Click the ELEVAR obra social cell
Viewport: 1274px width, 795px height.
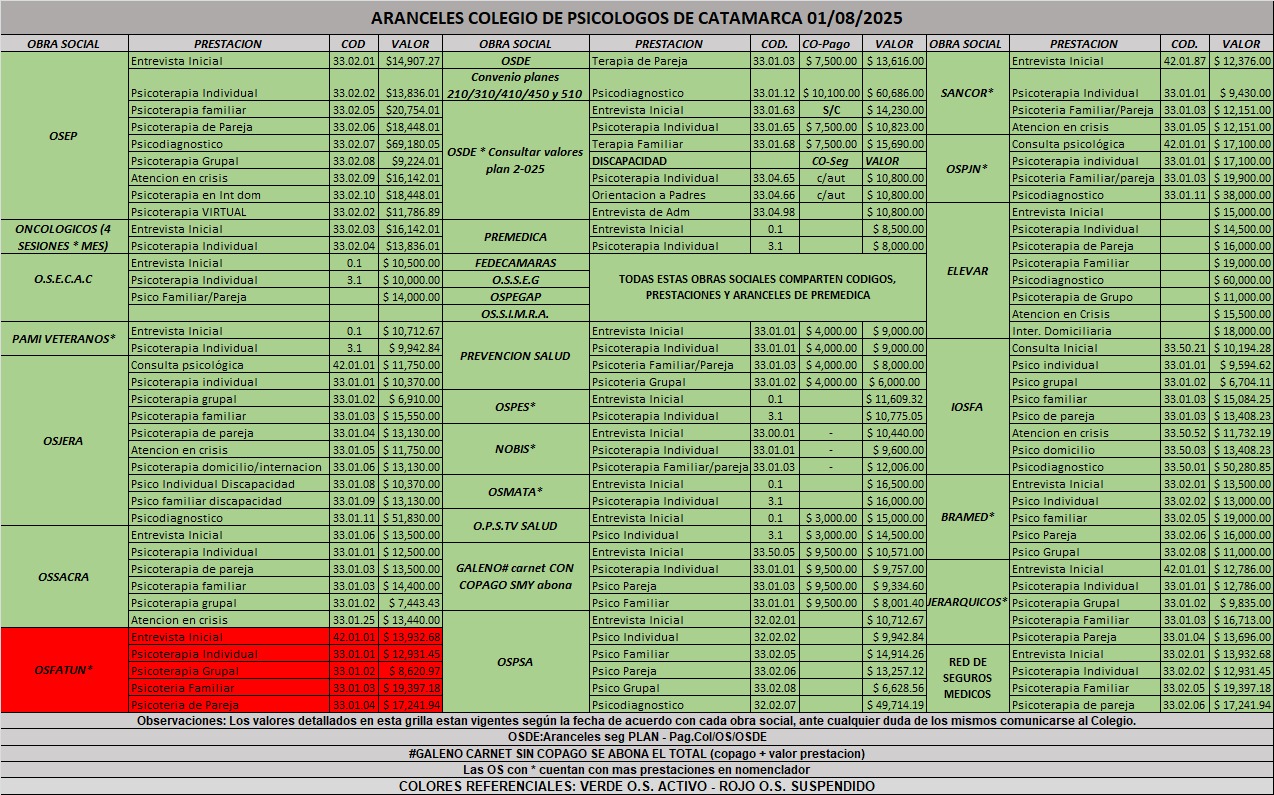pyautogui.click(x=967, y=271)
